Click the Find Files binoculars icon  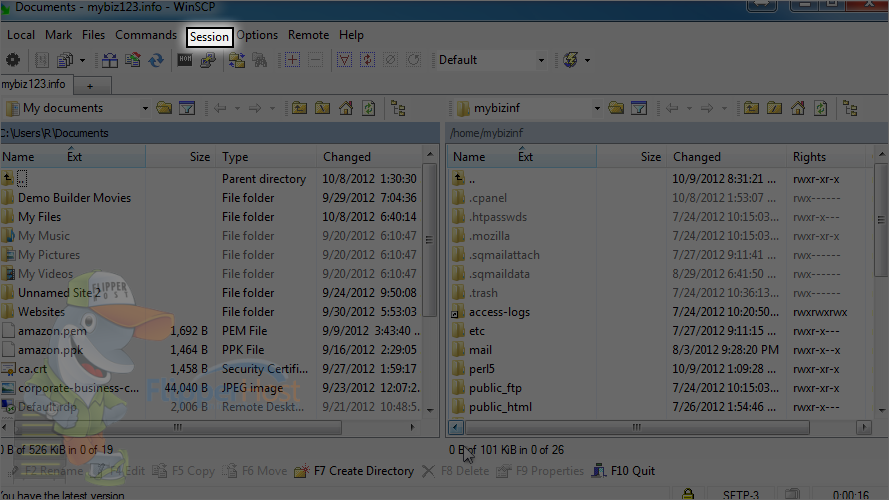(x=260, y=60)
